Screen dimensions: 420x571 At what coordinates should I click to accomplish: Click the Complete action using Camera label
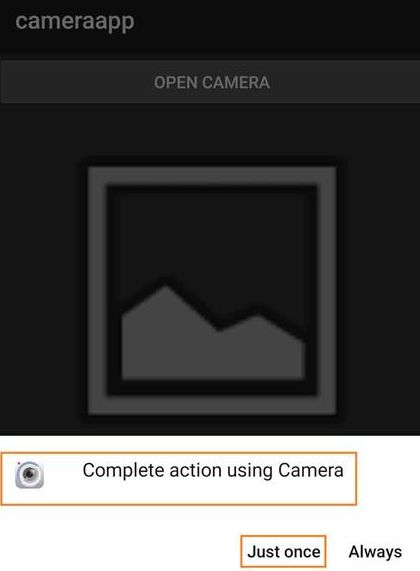213,470
